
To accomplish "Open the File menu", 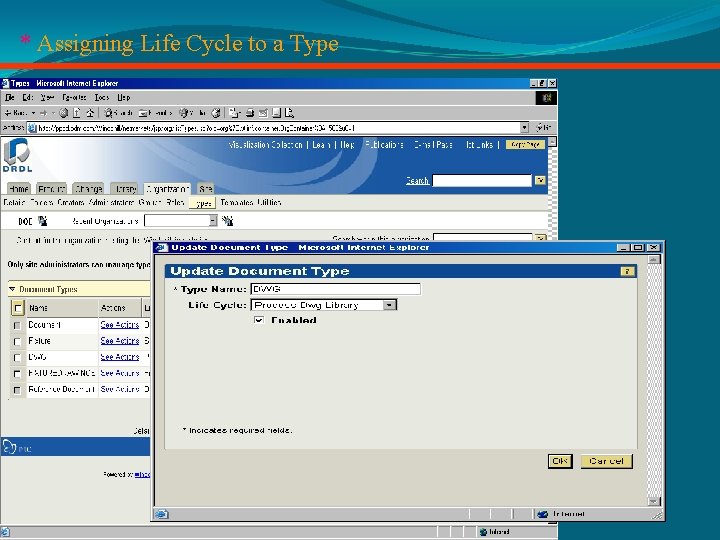I will tap(10, 97).
